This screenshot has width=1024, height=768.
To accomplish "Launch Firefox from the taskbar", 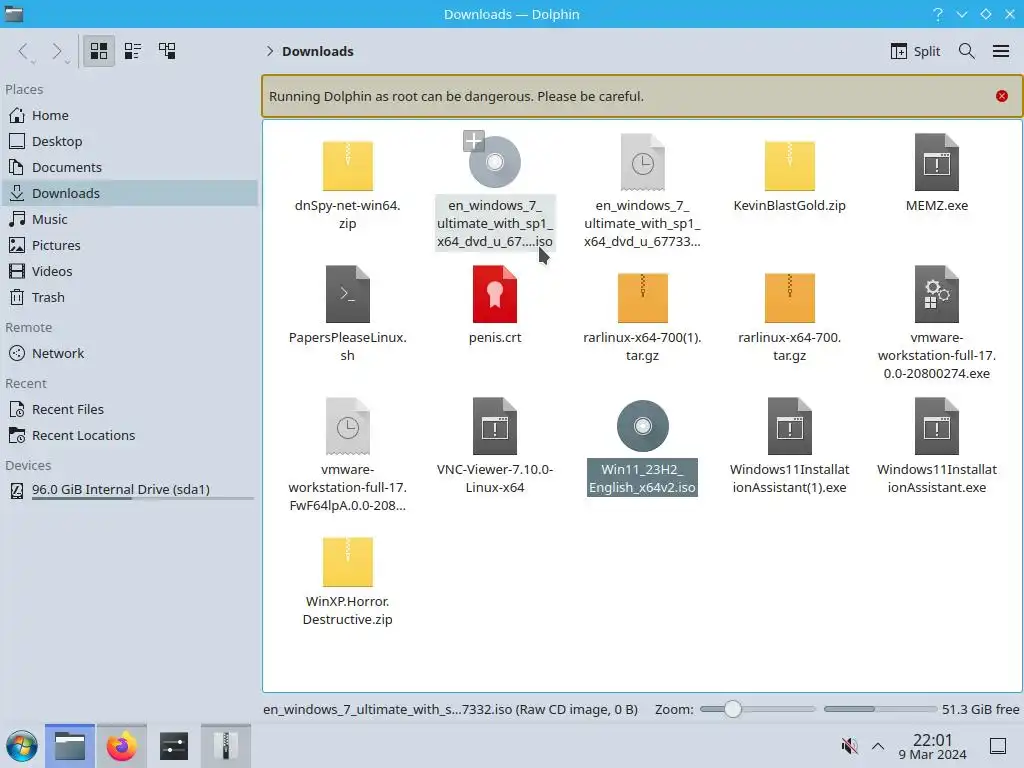I will point(121,746).
